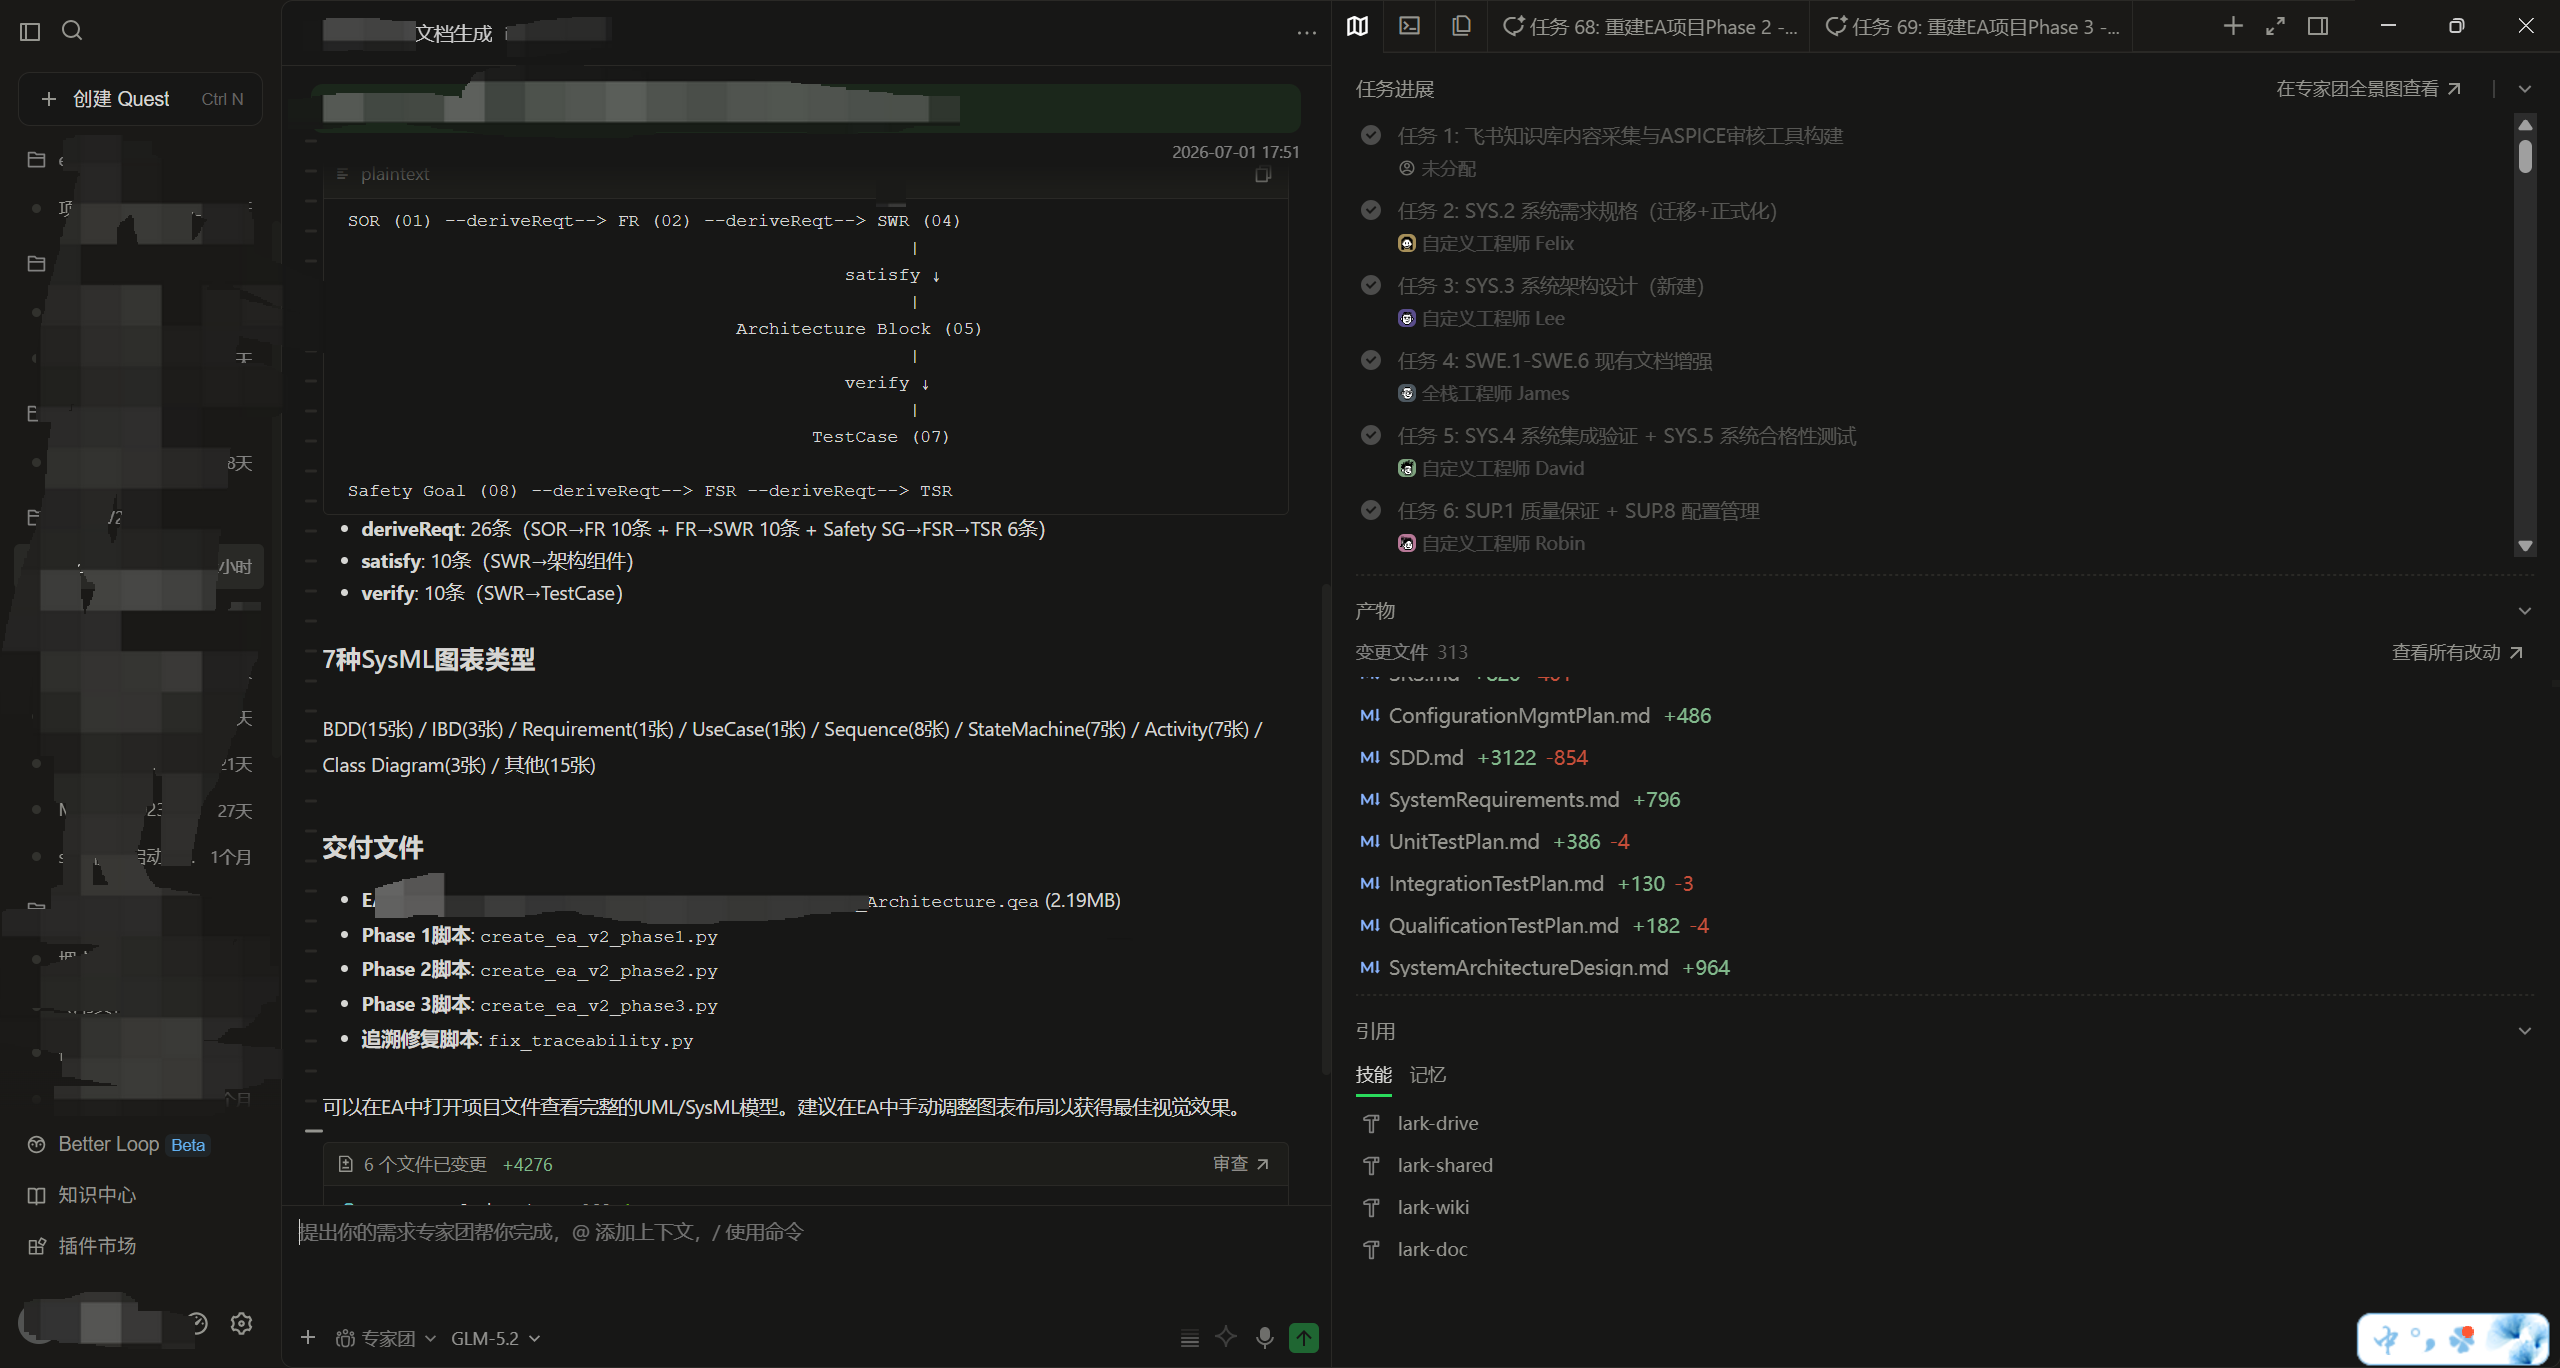Open Better Loop Beta

[118, 1144]
